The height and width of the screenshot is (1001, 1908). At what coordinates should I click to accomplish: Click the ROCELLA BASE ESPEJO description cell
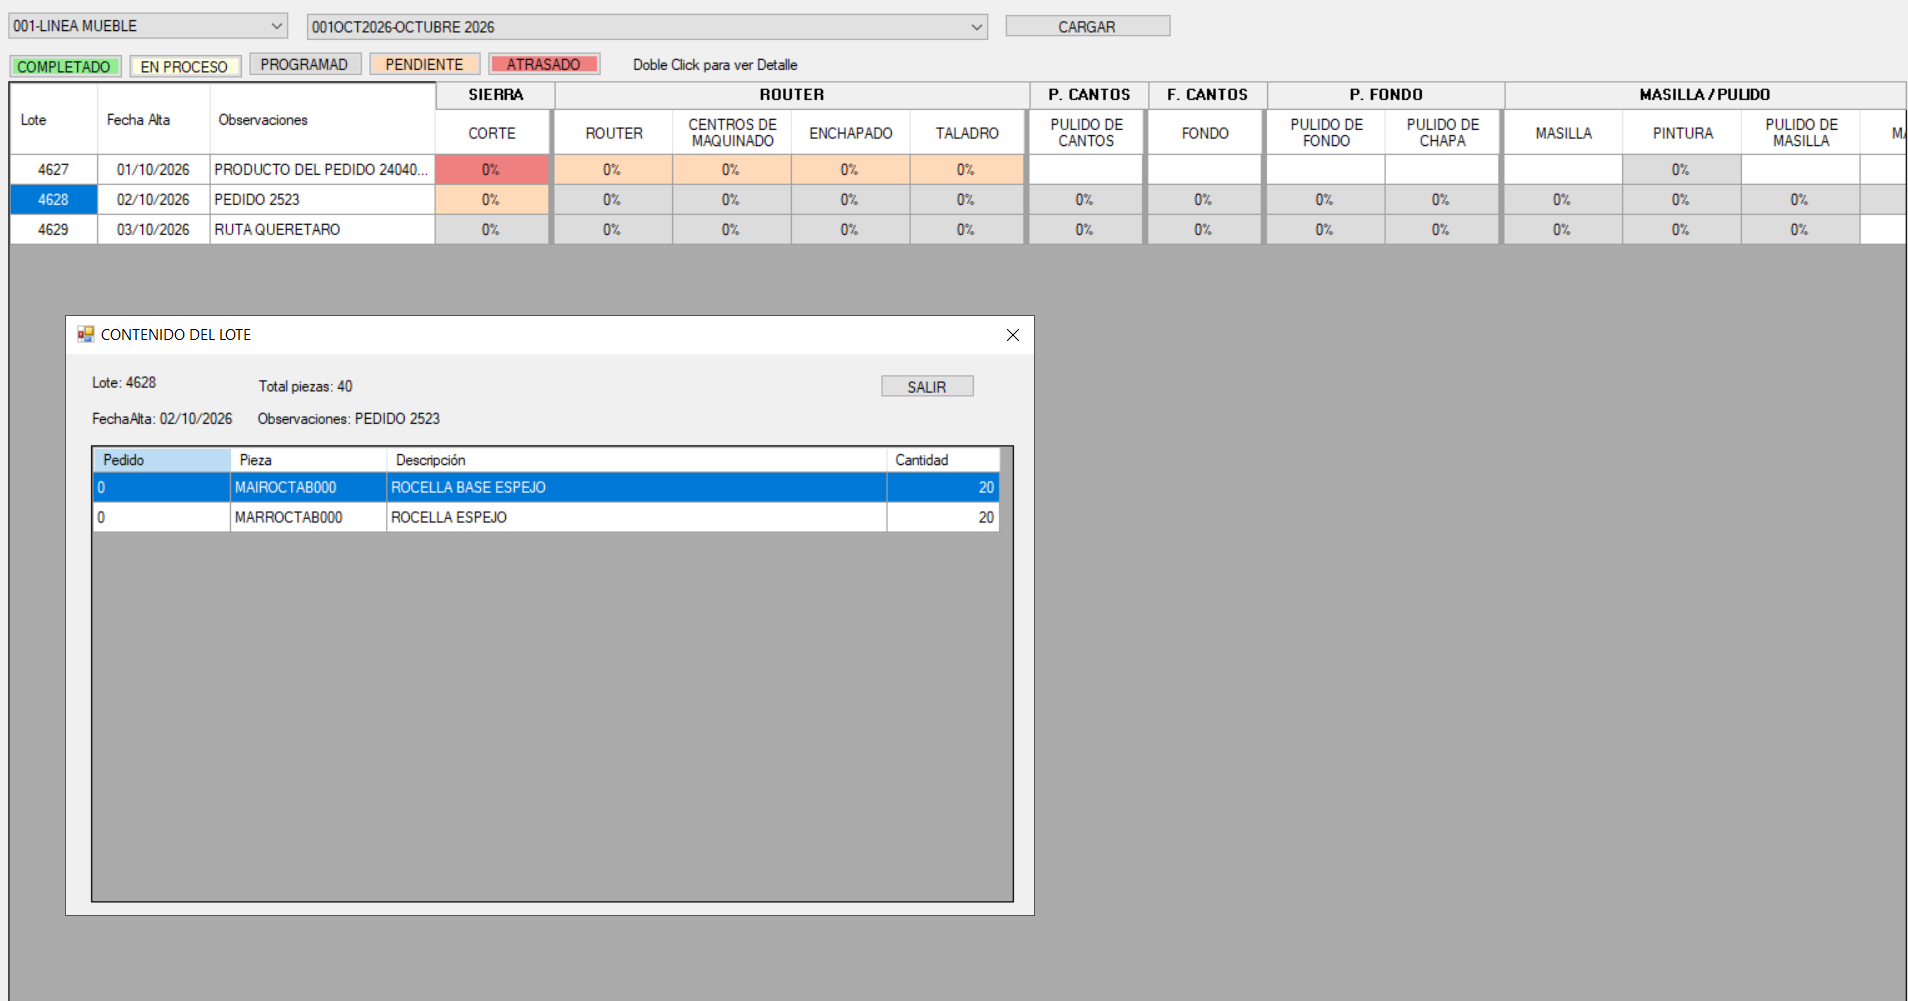coord(637,488)
